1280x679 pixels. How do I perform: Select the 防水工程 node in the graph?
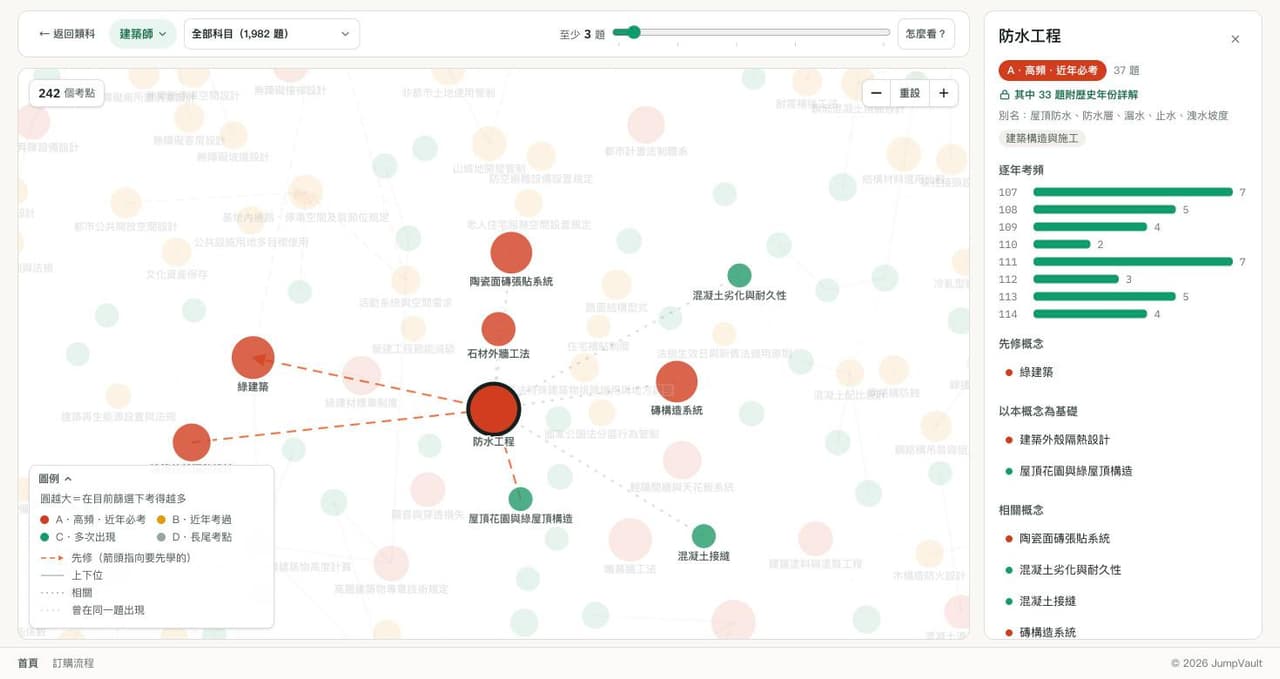click(x=494, y=409)
